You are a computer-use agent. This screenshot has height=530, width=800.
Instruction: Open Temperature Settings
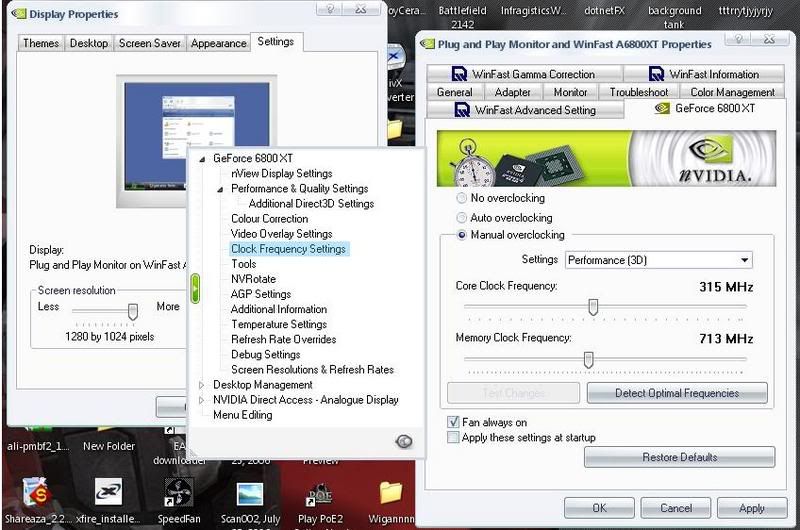pos(279,324)
